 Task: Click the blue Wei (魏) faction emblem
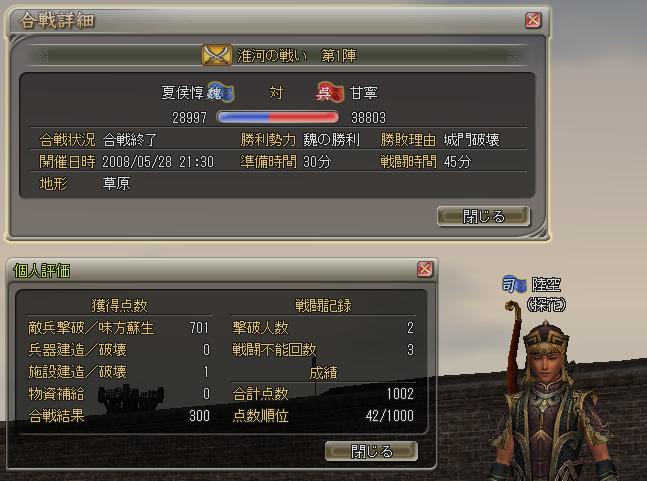pyautogui.click(x=220, y=92)
